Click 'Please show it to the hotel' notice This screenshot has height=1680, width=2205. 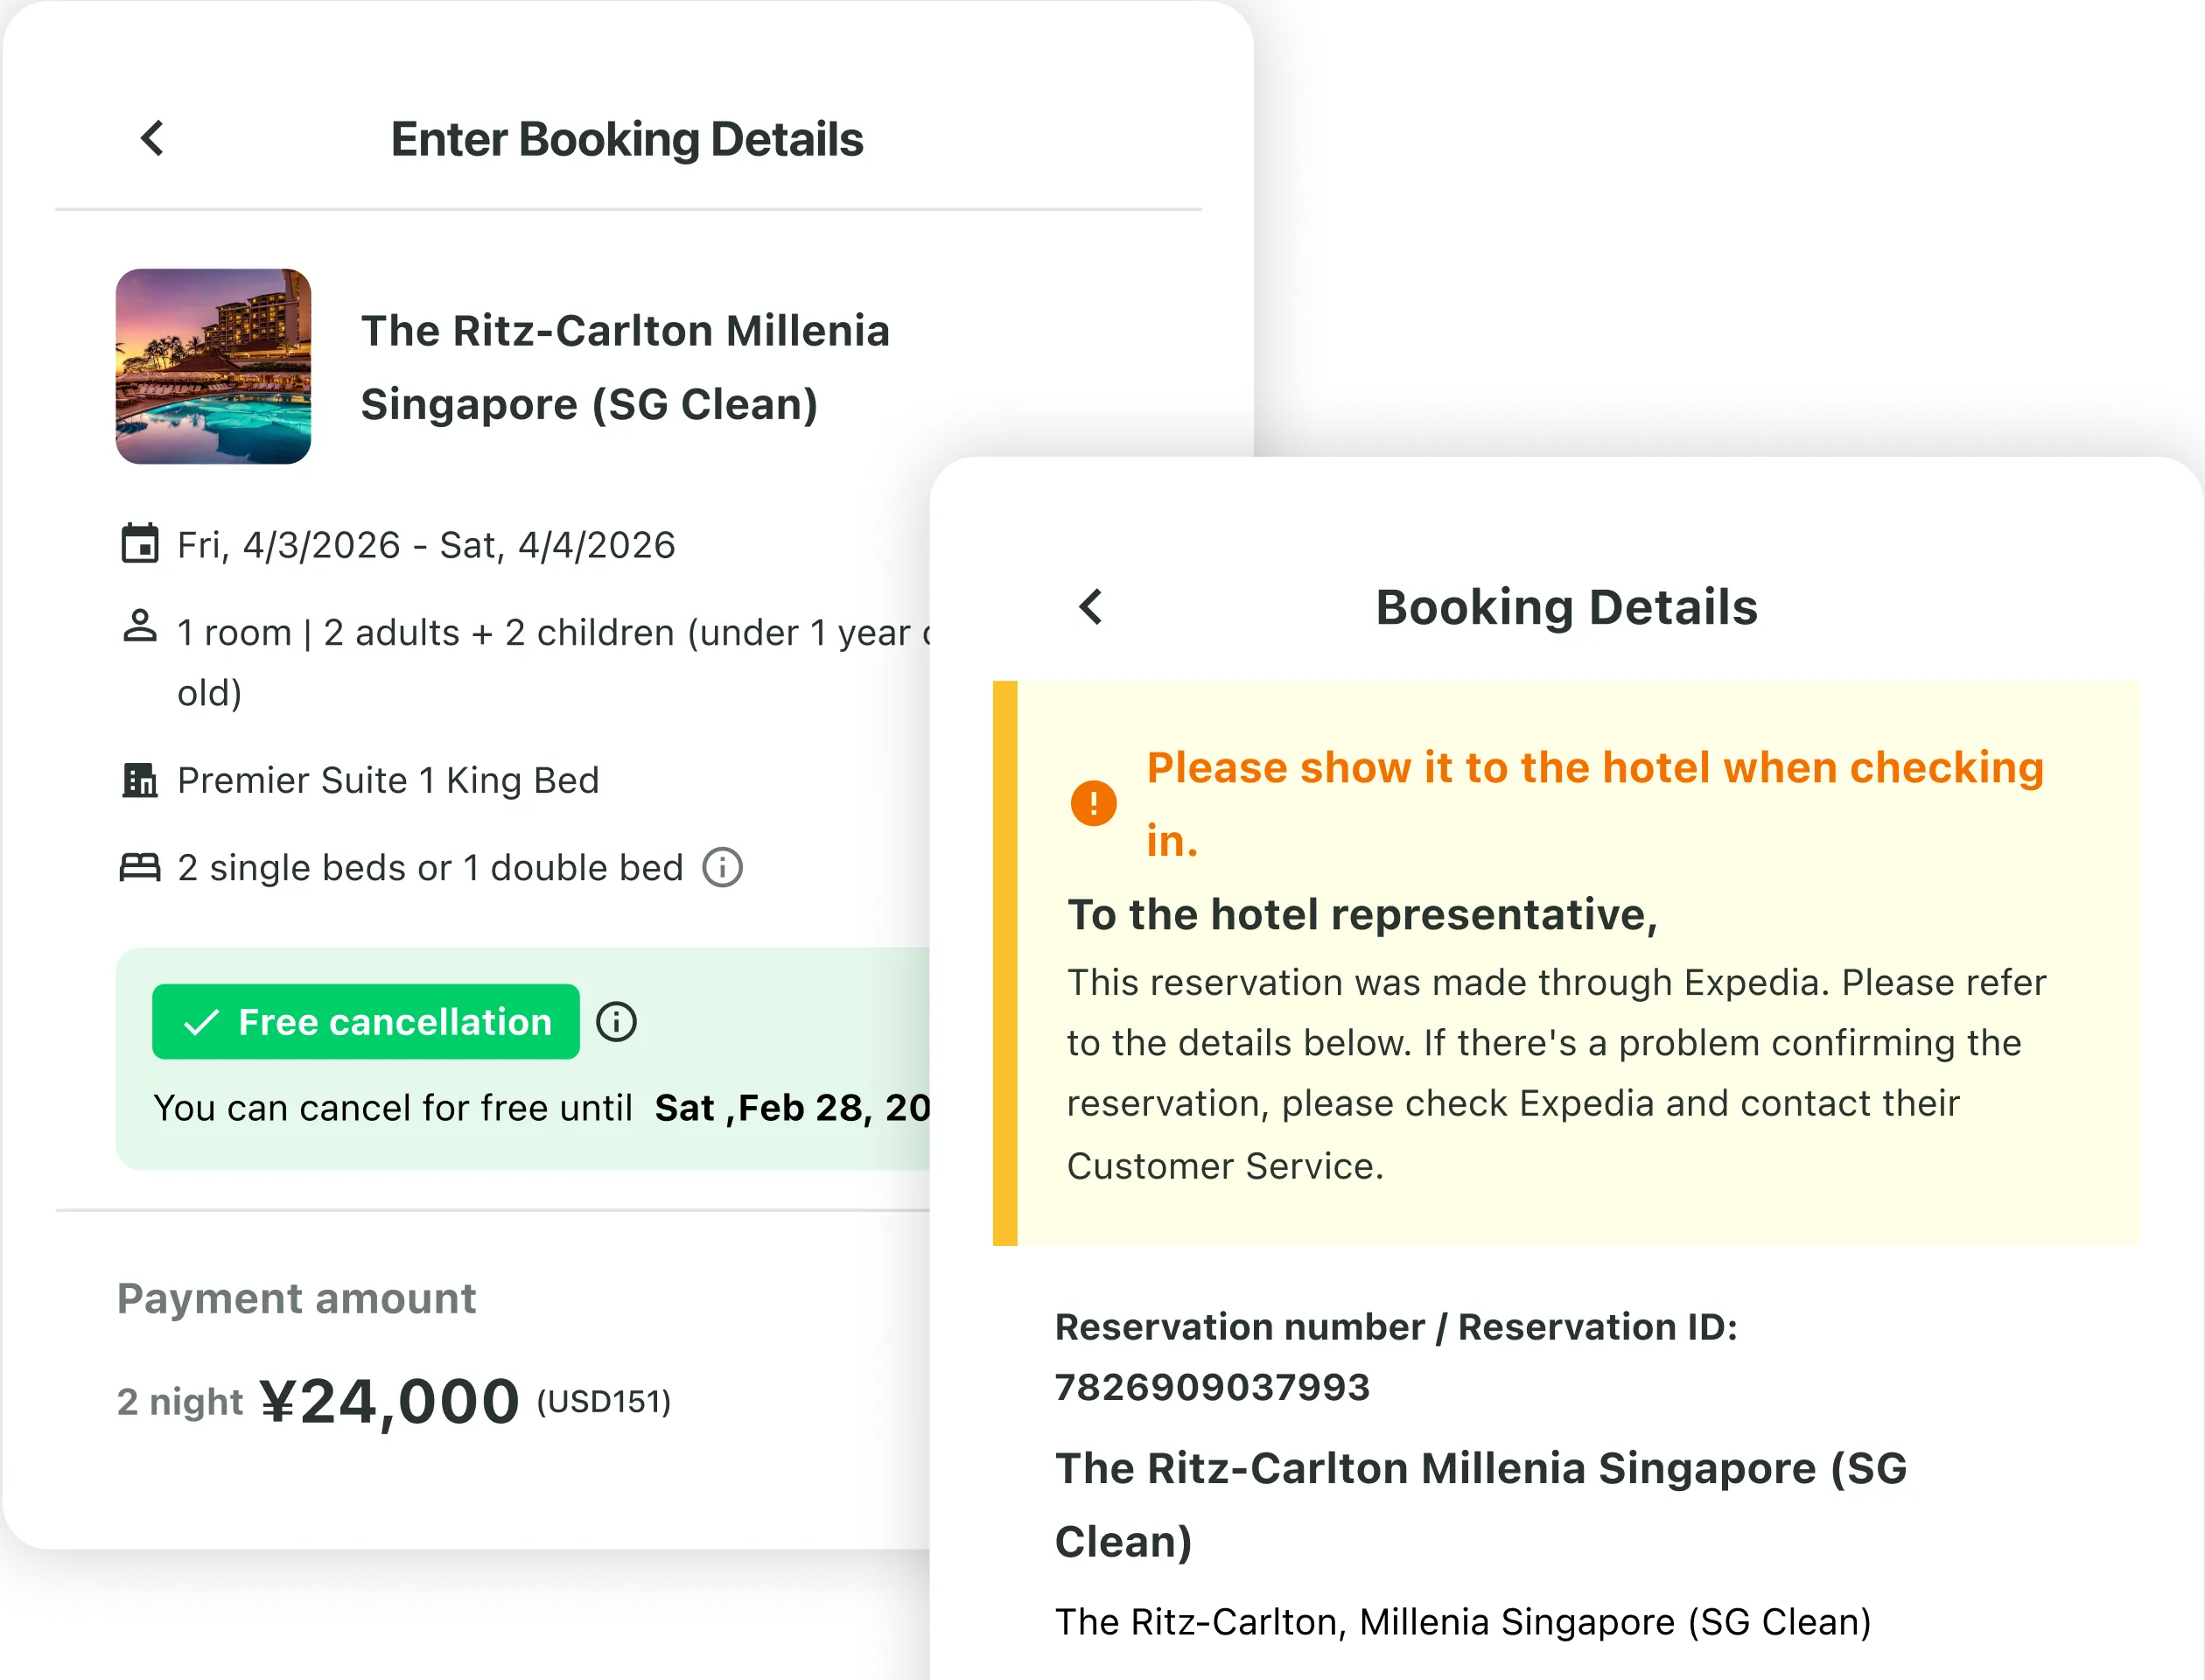point(1595,803)
